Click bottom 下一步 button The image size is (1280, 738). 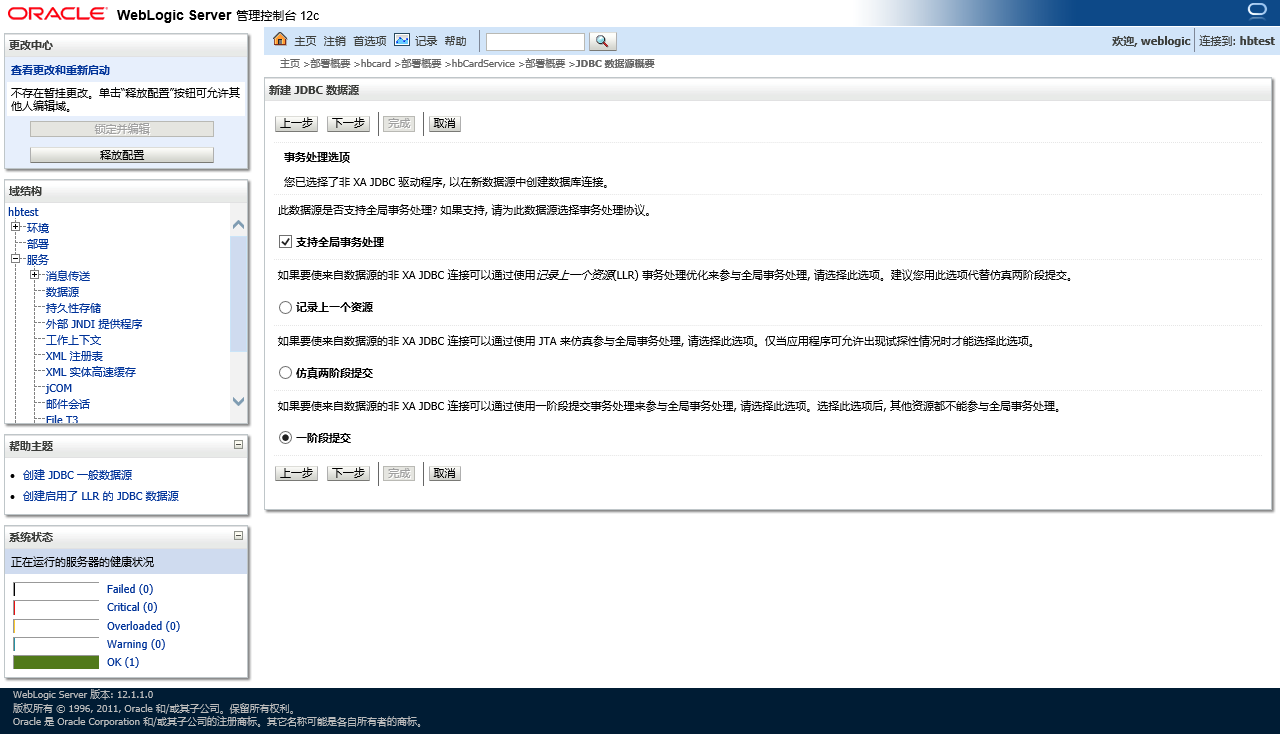pos(348,474)
